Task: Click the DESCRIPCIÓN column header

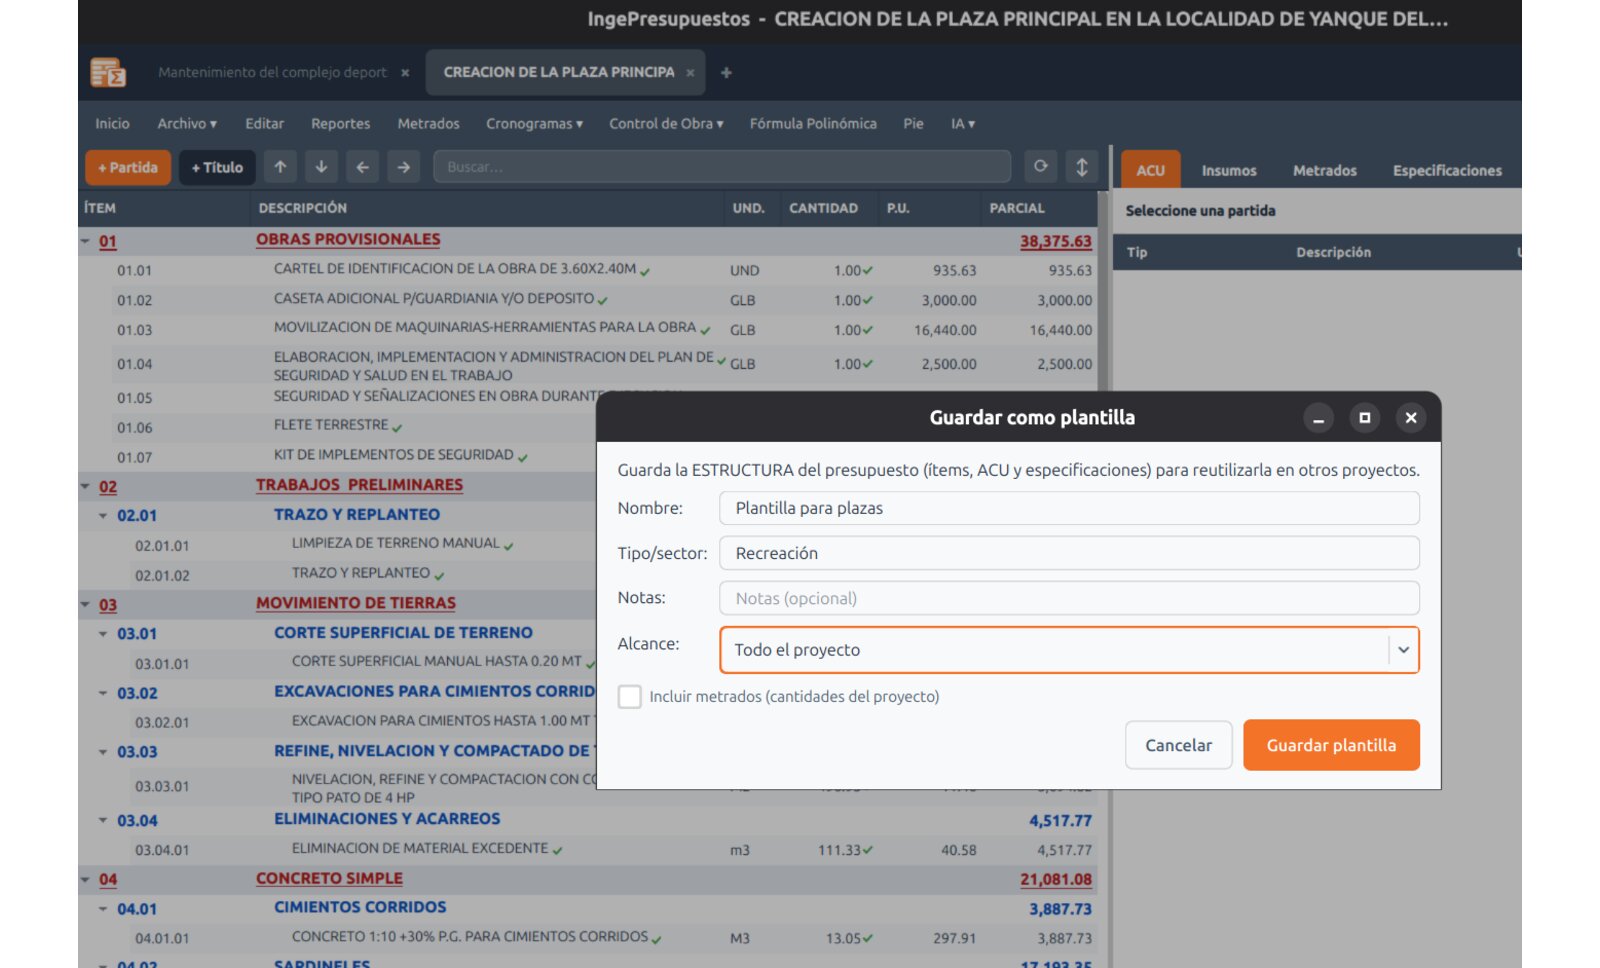Action: pos(302,208)
